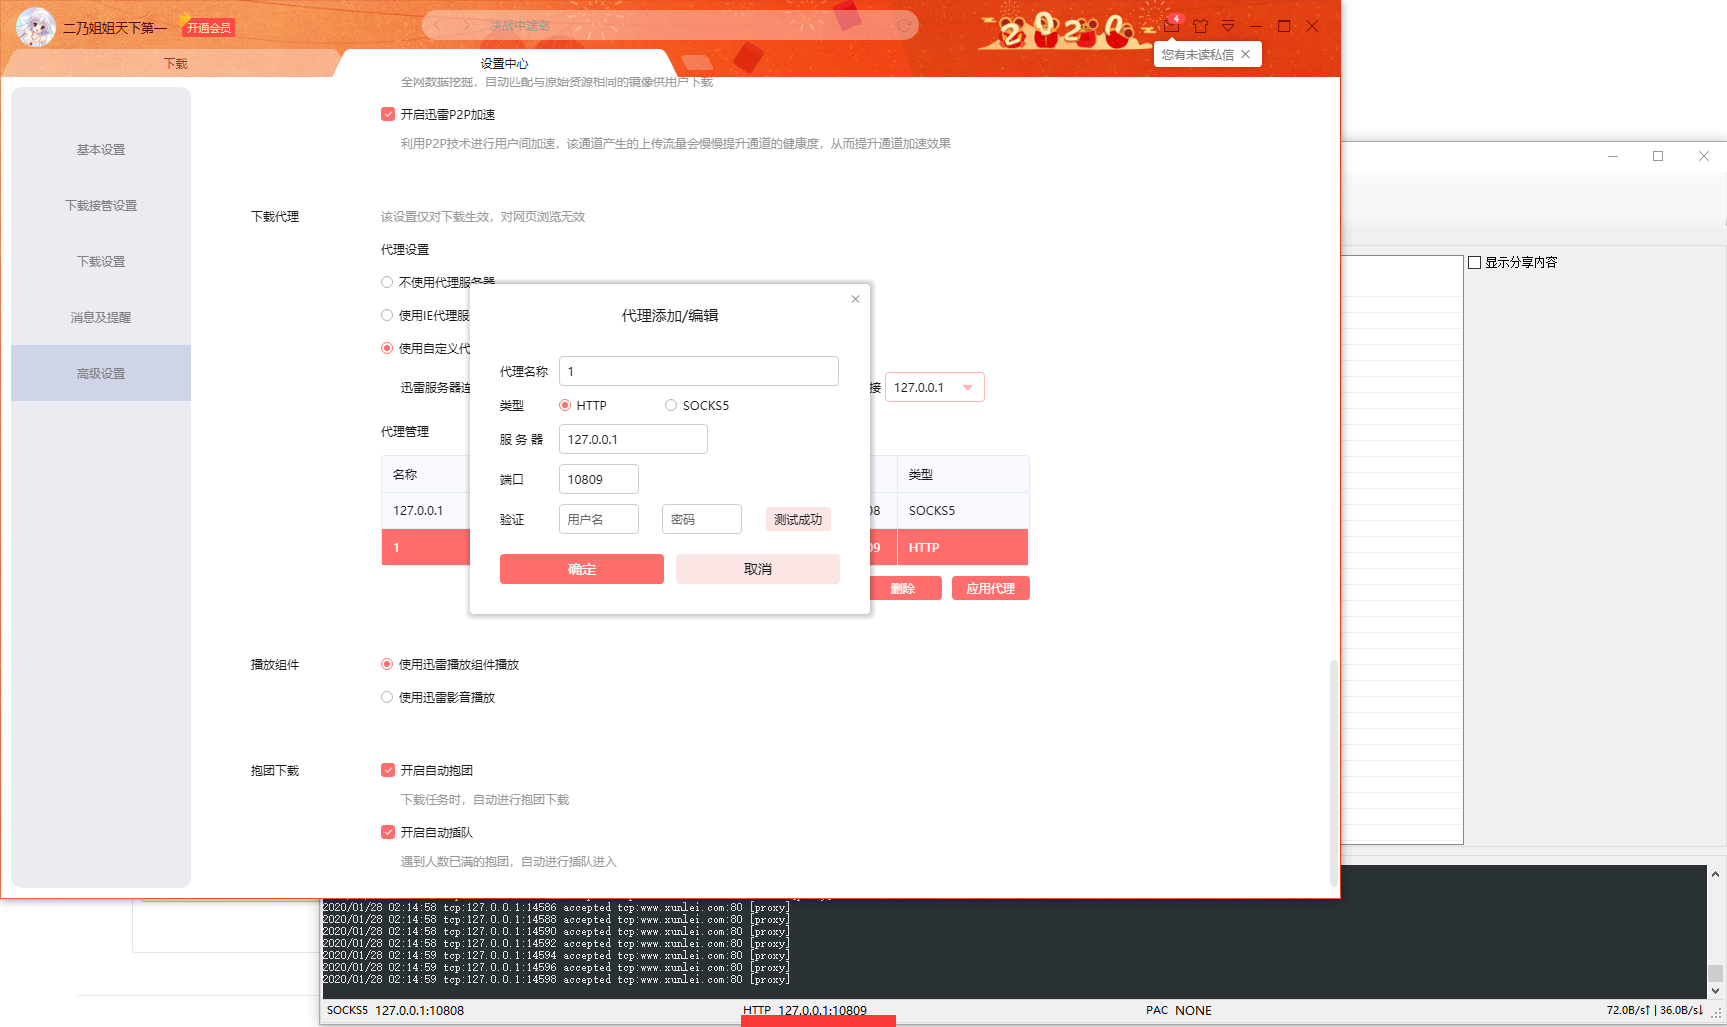Open 消息及提醒 in the sidebar
Viewport: 1727px width, 1027px height.
click(x=101, y=317)
